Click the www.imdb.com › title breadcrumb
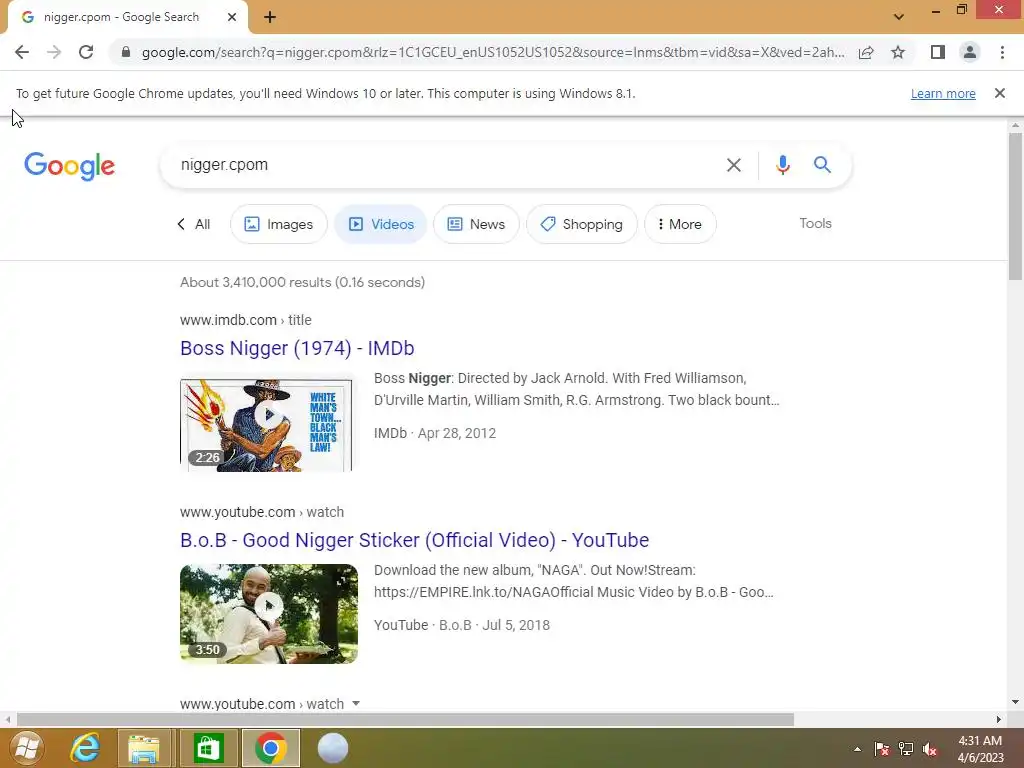 [x=246, y=320]
